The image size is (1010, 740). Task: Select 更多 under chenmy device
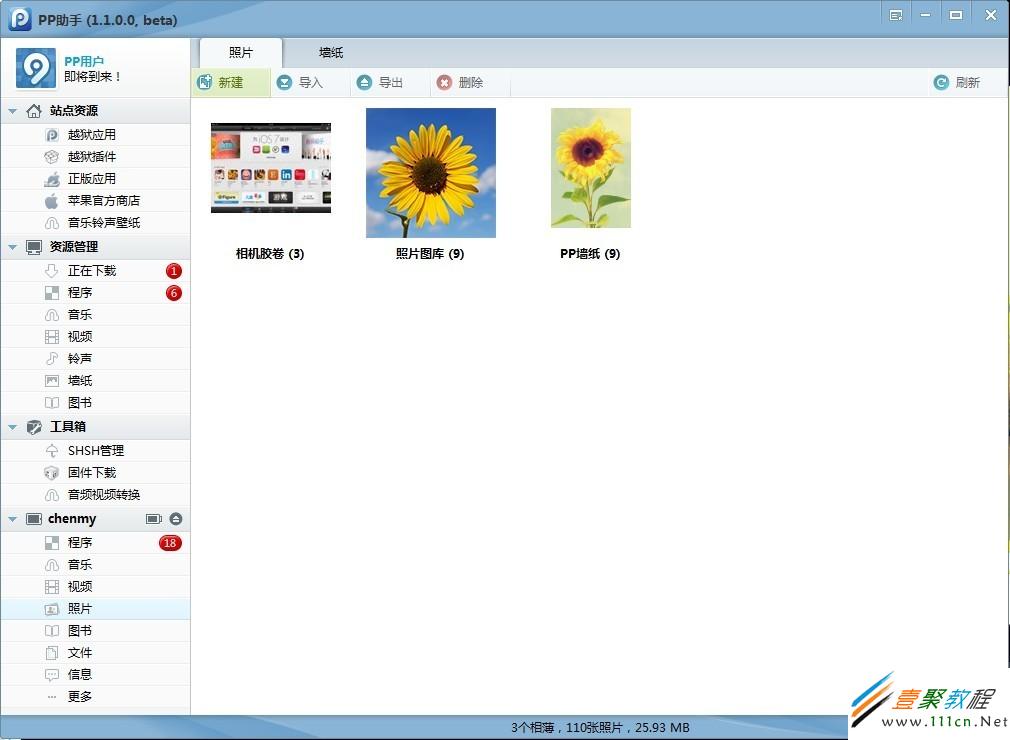click(95, 696)
